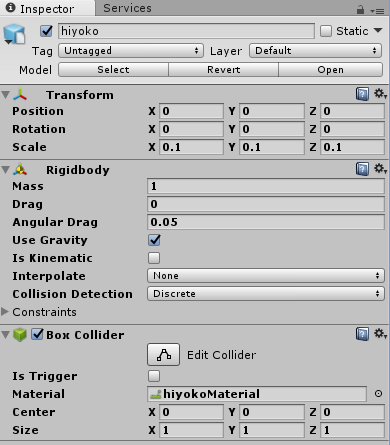Enable Is Trigger checkbox
Image resolution: width=390 pixels, height=445 pixels.
(x=154, y=376)
